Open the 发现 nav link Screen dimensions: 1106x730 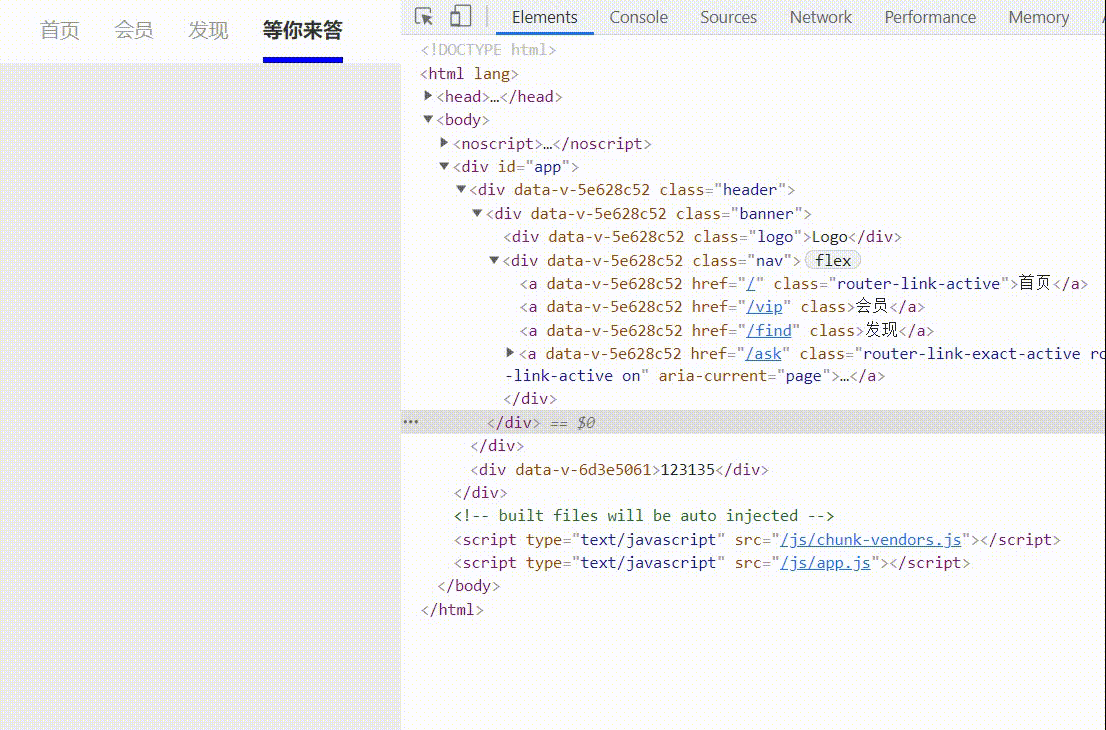(208, 30)
